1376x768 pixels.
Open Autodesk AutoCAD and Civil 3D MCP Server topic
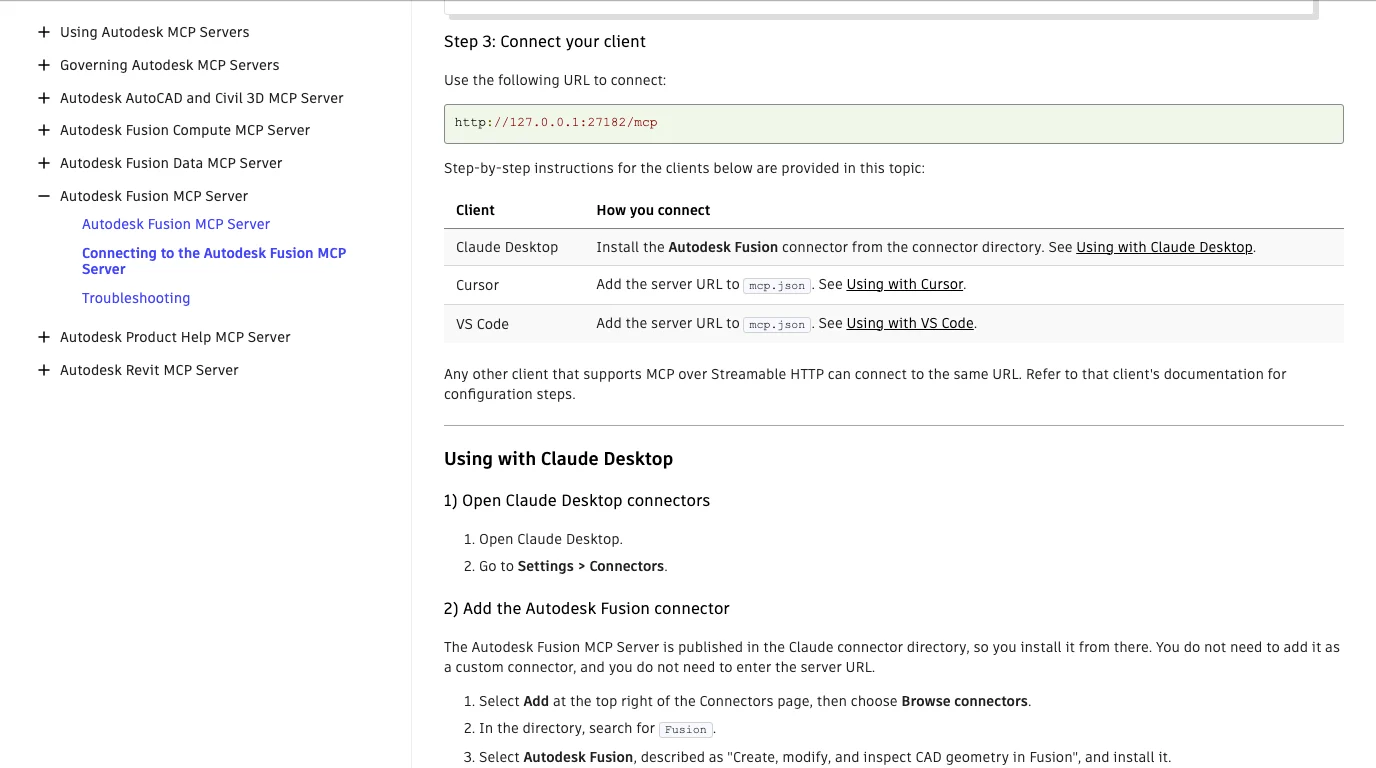tap(202, 98)
